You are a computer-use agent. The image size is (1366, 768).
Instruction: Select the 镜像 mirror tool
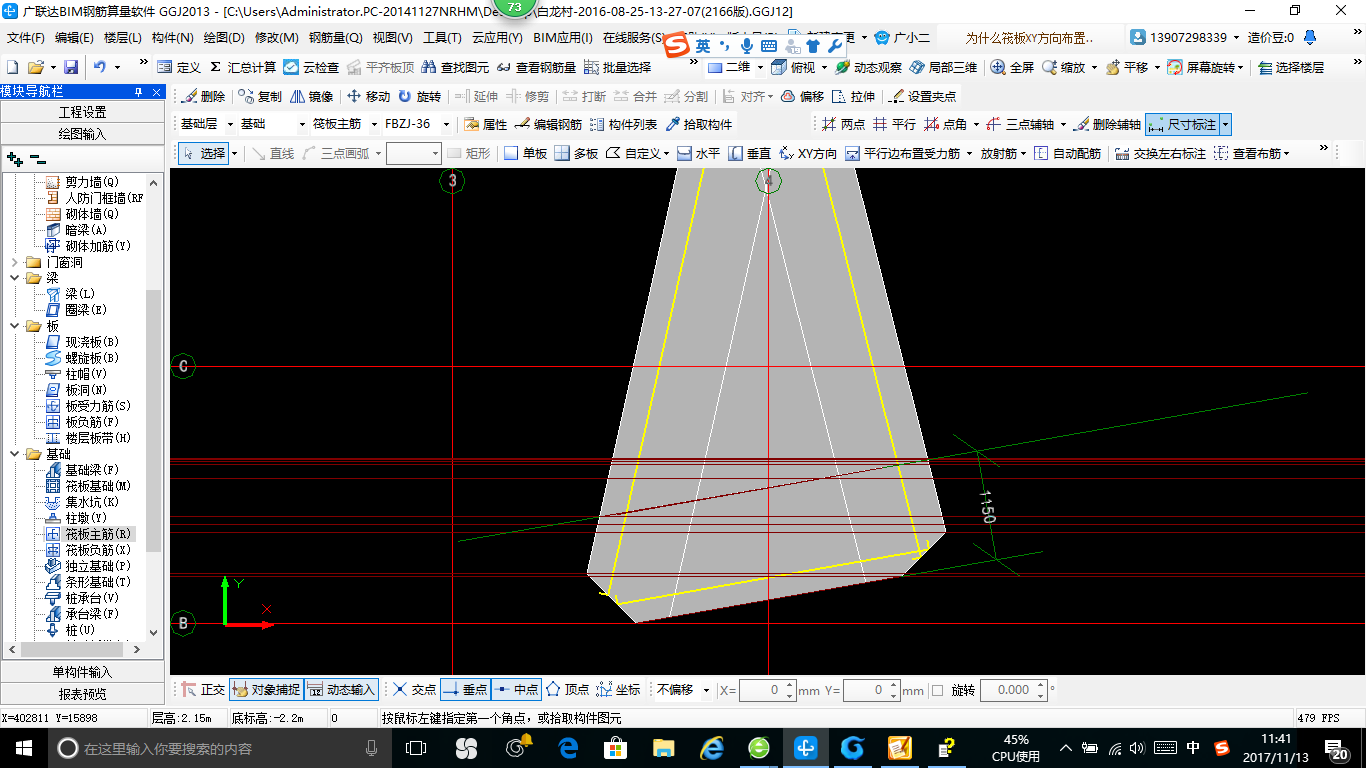tap(311, 97)
